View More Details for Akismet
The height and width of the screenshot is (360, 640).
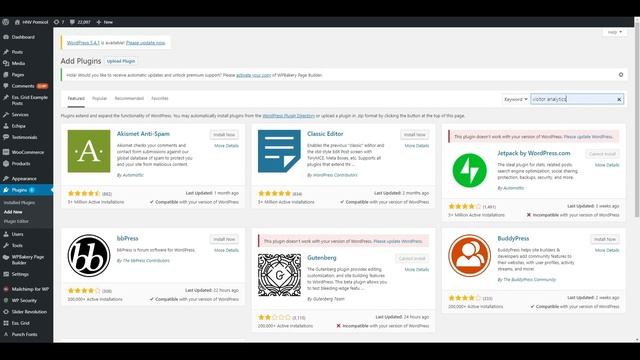pos(226,146)
